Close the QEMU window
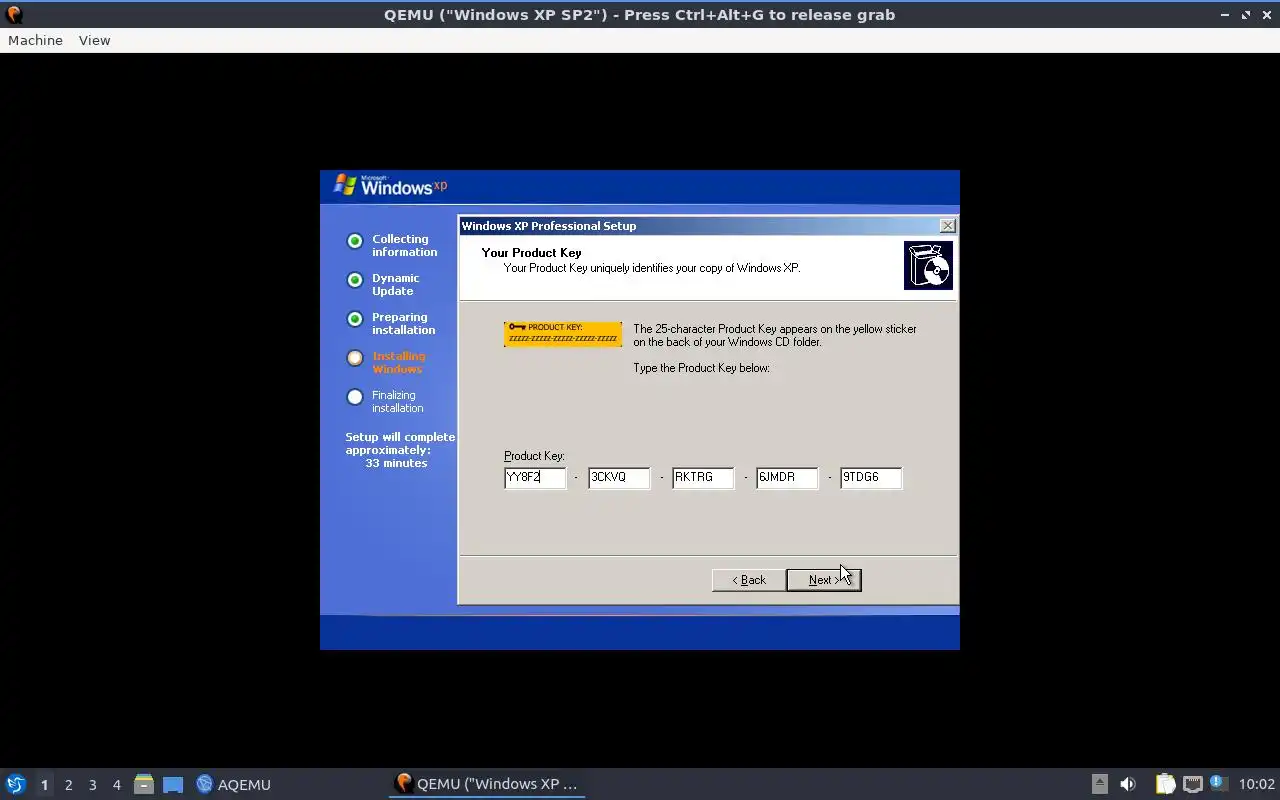Viewport: 1280px width, 800px height. (1266, 15)
